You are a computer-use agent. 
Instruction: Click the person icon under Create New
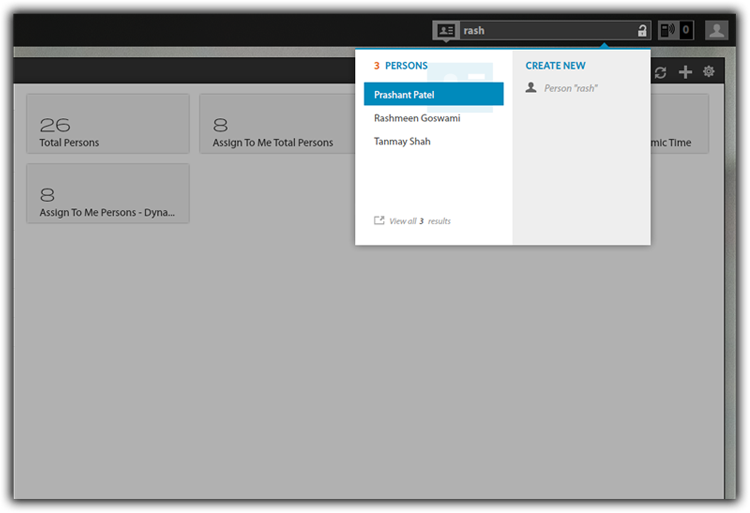coord(531,87)
